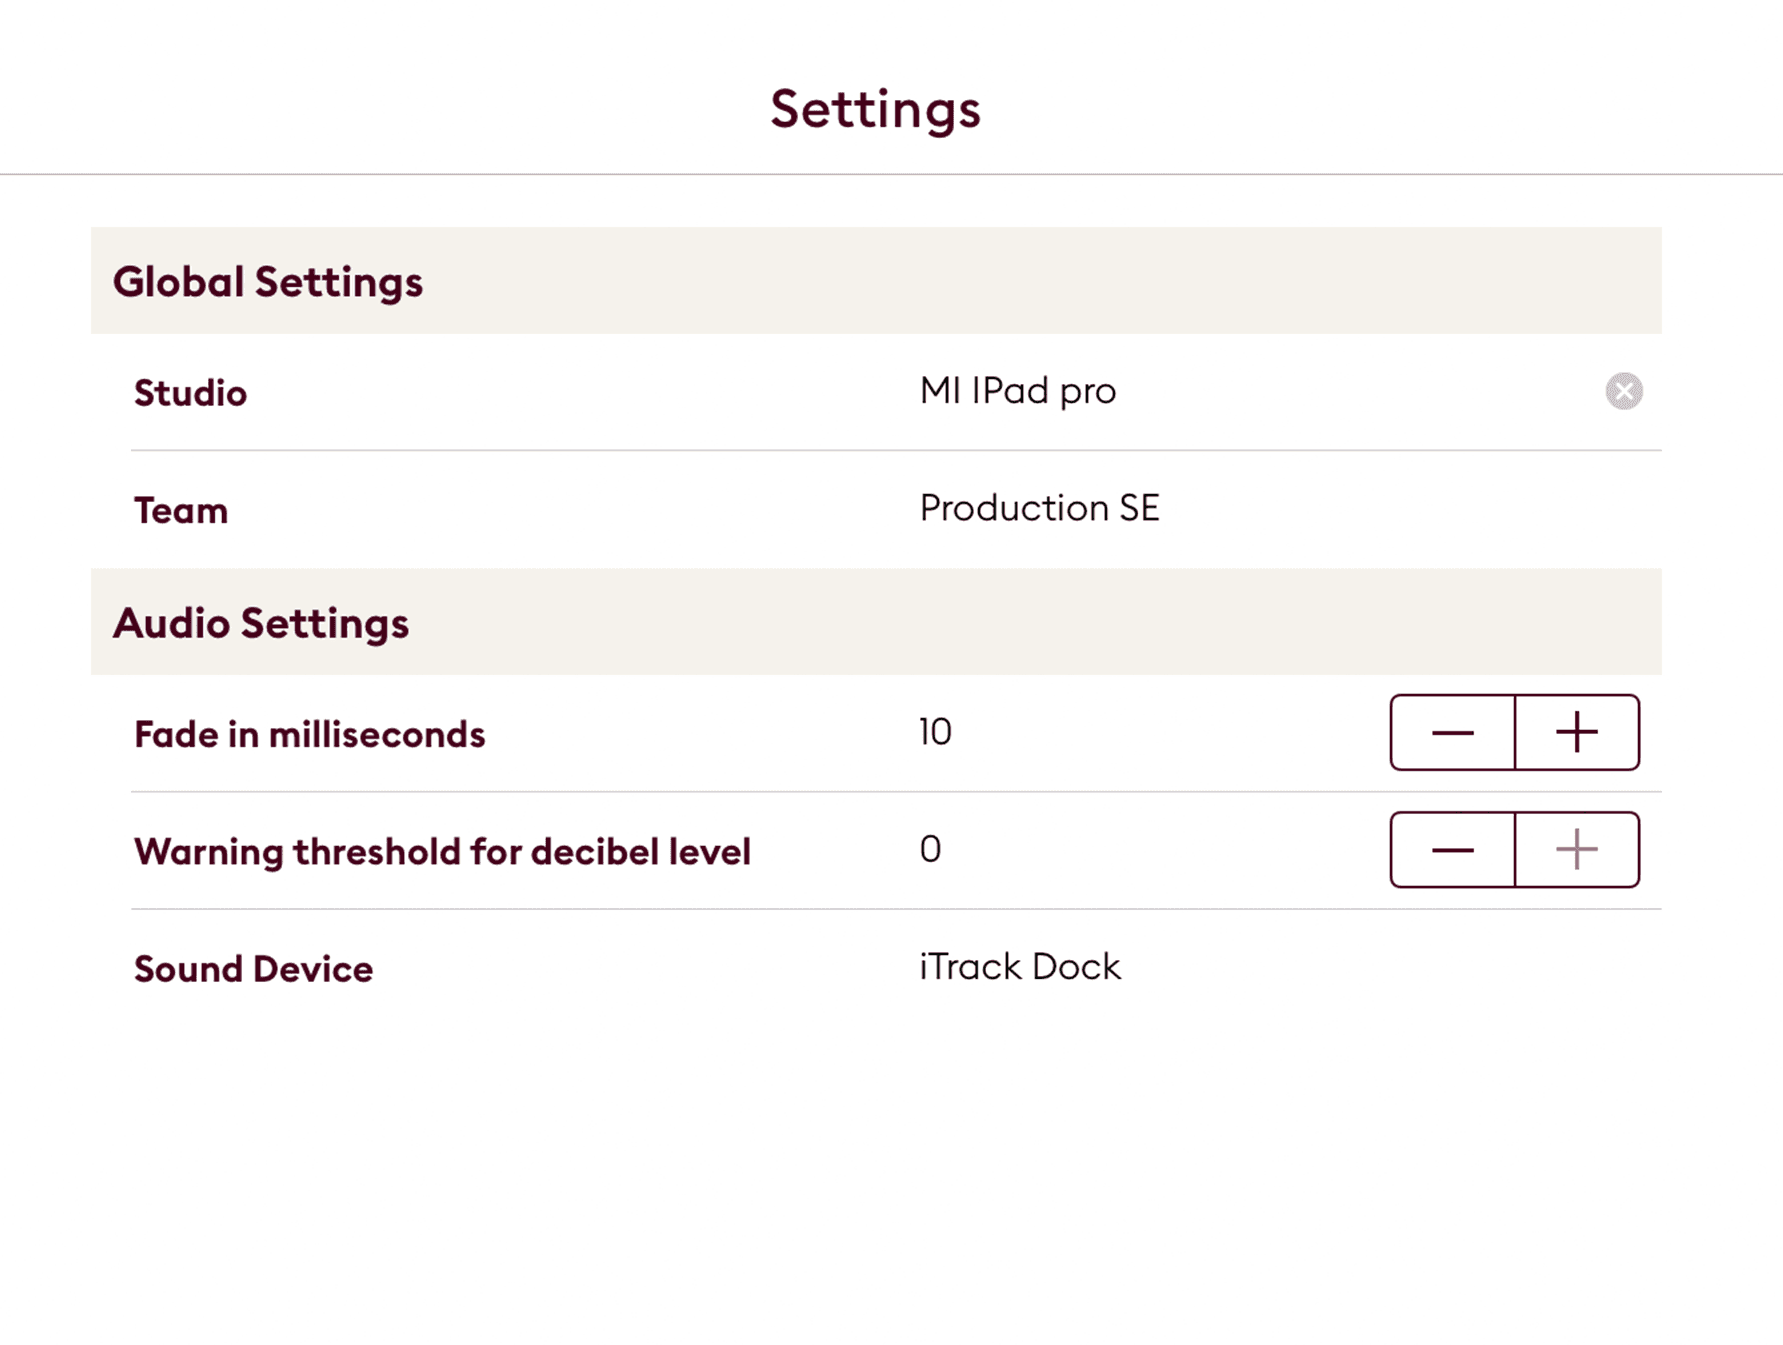Tap the X icon beside MI IPad pro

[x=1624, y=392]
